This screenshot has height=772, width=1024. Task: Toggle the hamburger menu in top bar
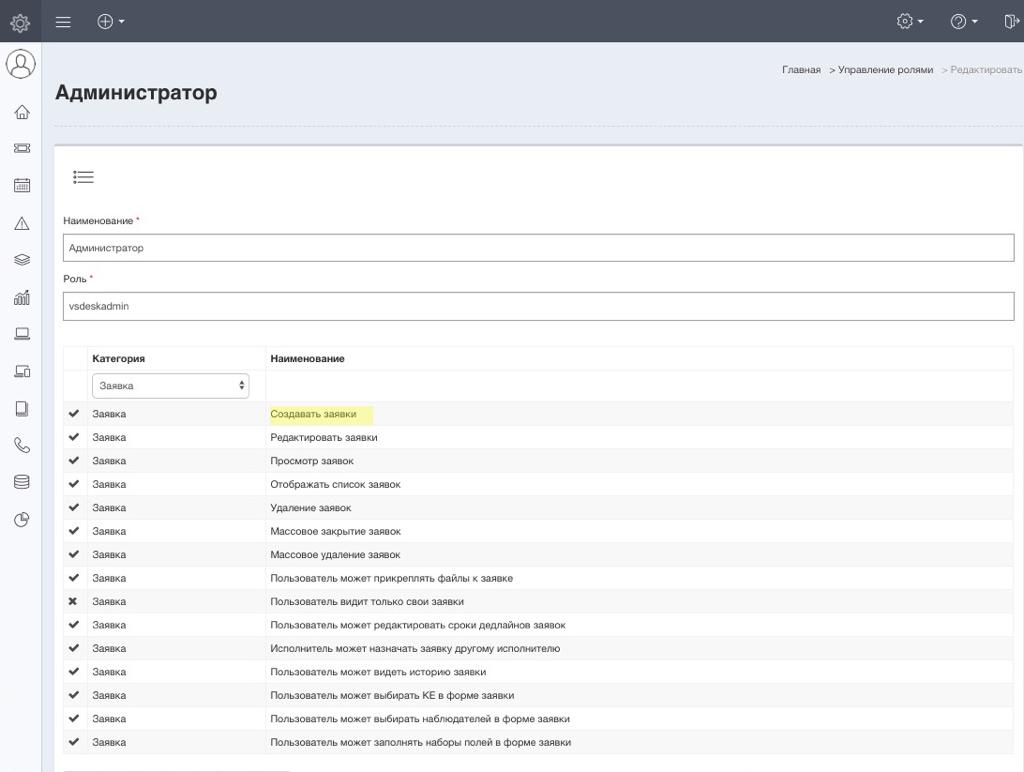pos(63,21)
